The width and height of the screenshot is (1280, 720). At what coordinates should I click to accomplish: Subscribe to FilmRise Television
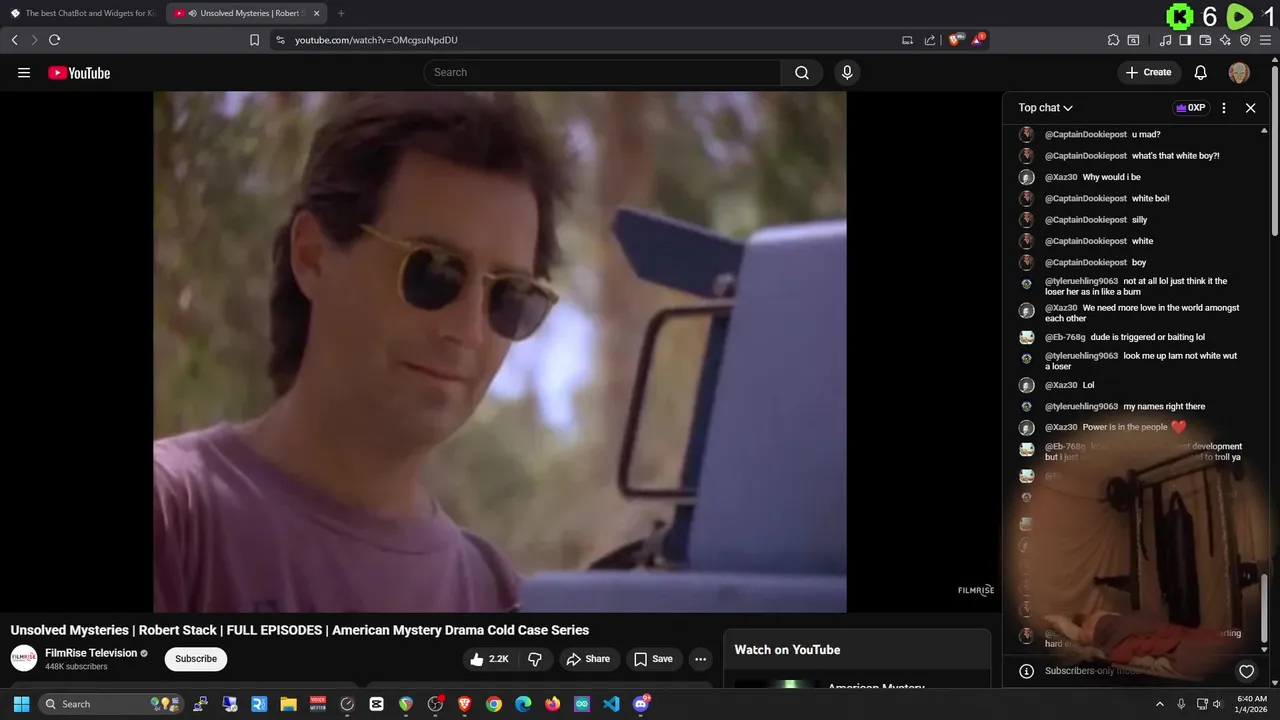click(196, 659)
